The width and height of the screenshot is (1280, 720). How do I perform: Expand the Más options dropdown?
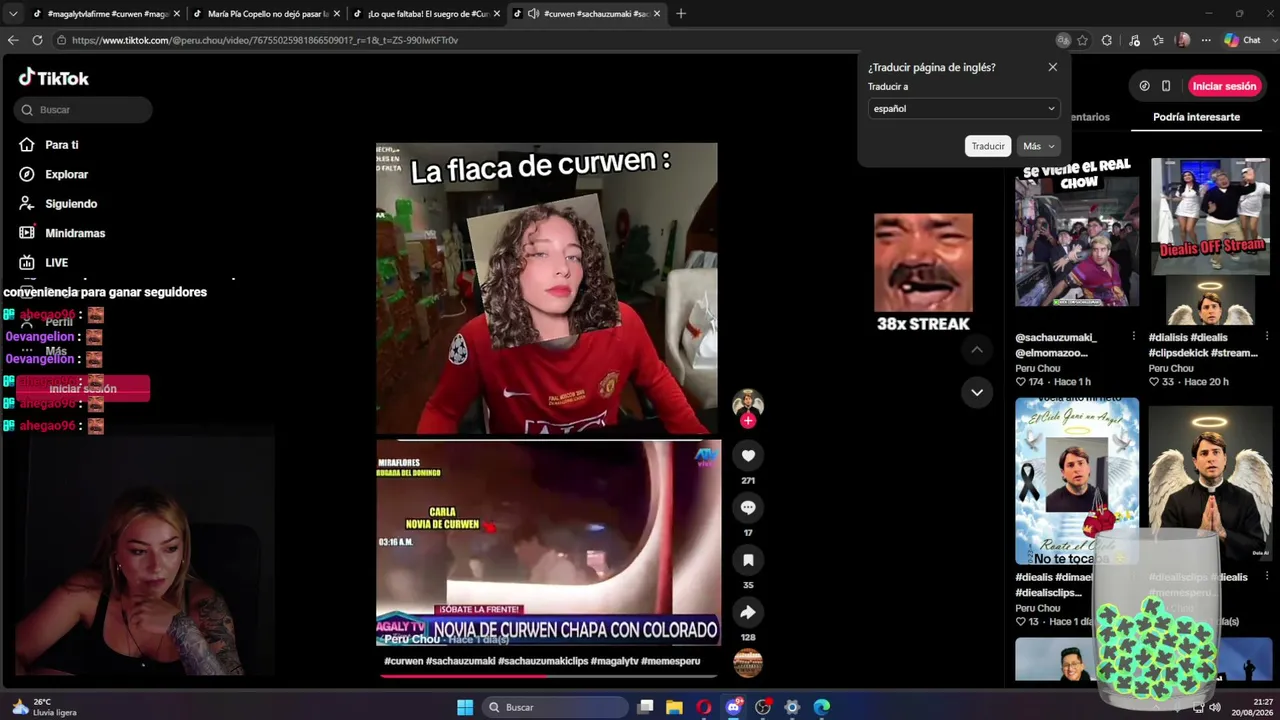(x=1038, y=146)
